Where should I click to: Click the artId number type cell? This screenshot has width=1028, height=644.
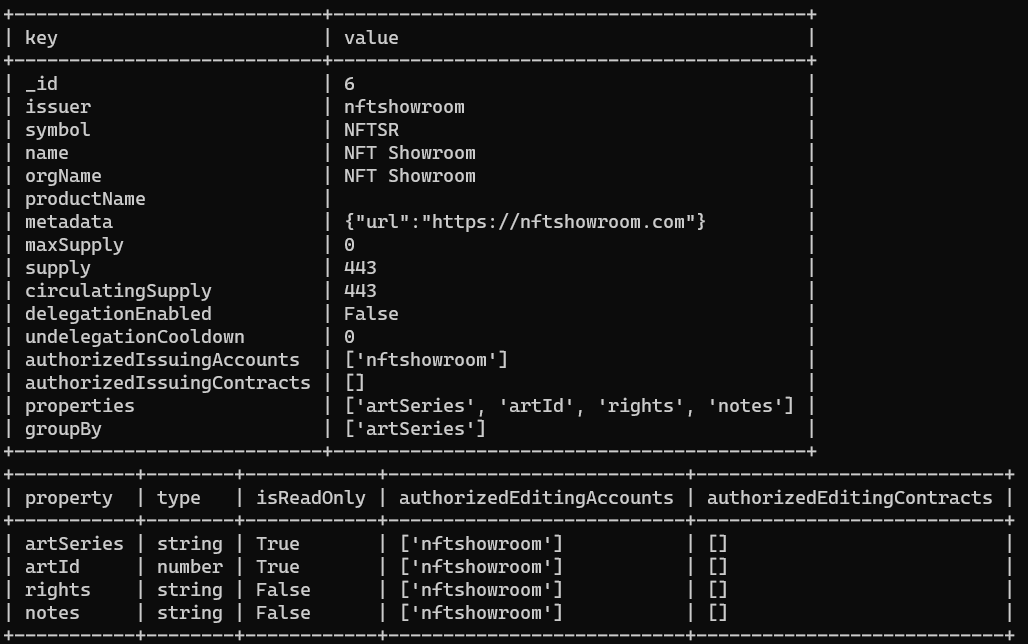coord(189,567)
